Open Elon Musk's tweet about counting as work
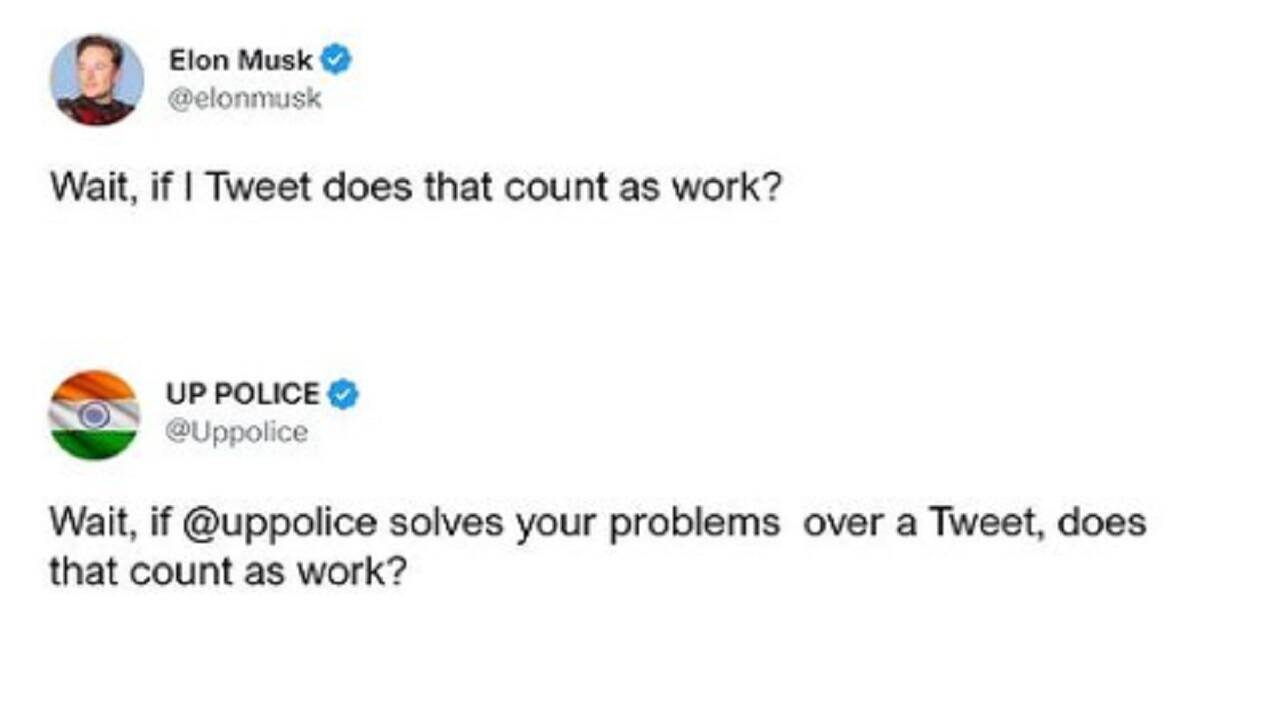Viewport: 1280px width, 720px height. pos(414,189)
